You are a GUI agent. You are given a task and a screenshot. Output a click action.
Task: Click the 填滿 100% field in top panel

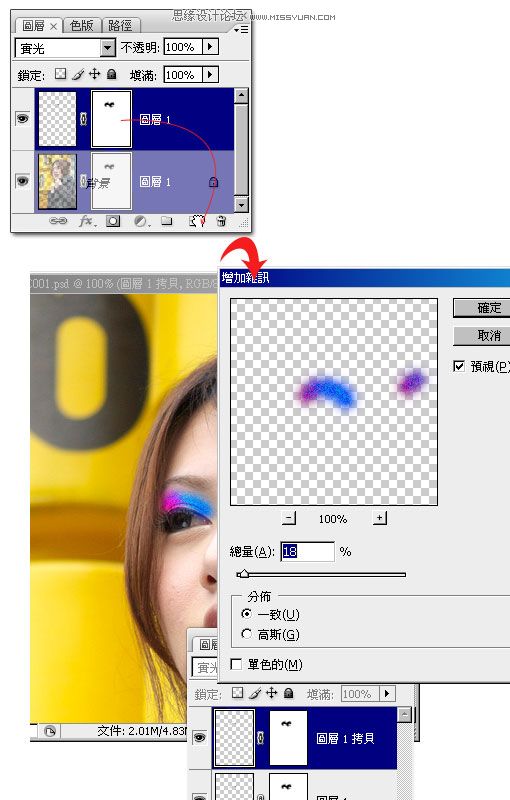point(183,74)
